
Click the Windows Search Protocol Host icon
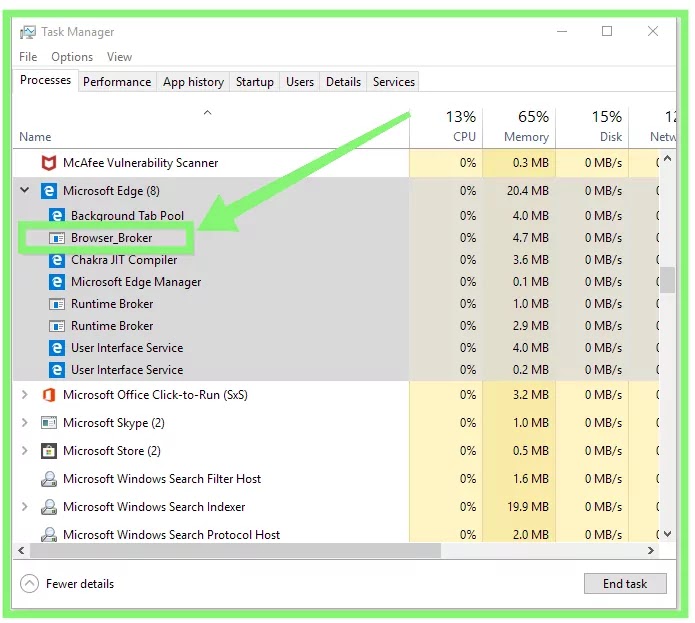pyautogui.click(x=49, y=534)
